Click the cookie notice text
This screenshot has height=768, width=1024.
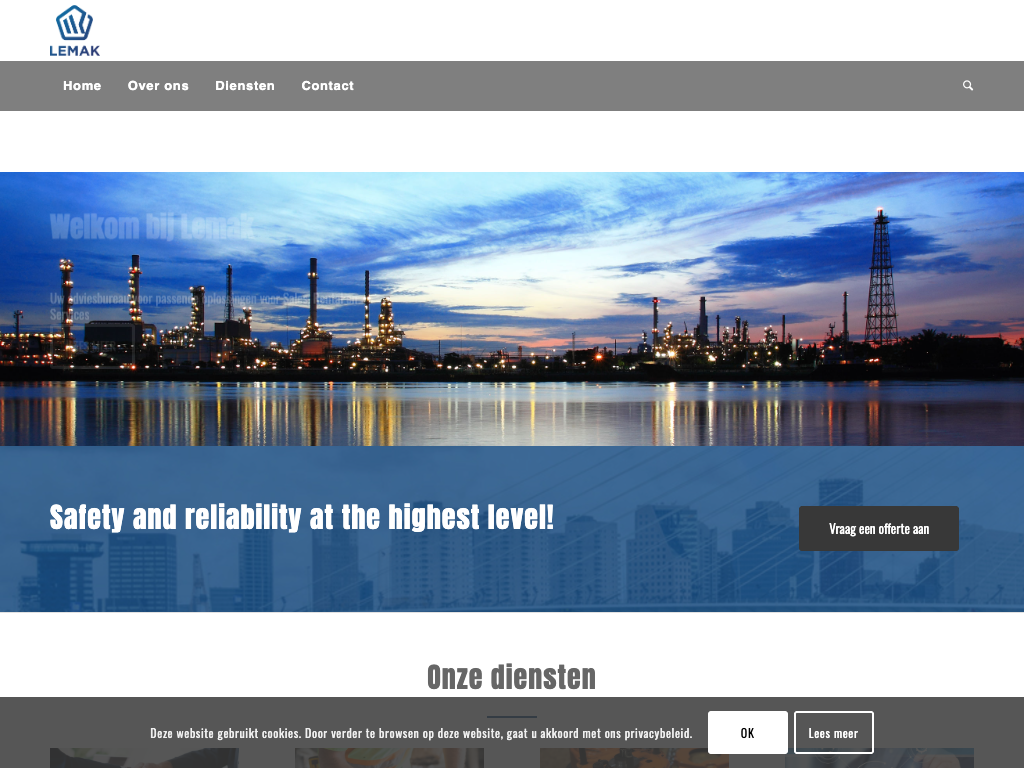click(x=421, y=733)
